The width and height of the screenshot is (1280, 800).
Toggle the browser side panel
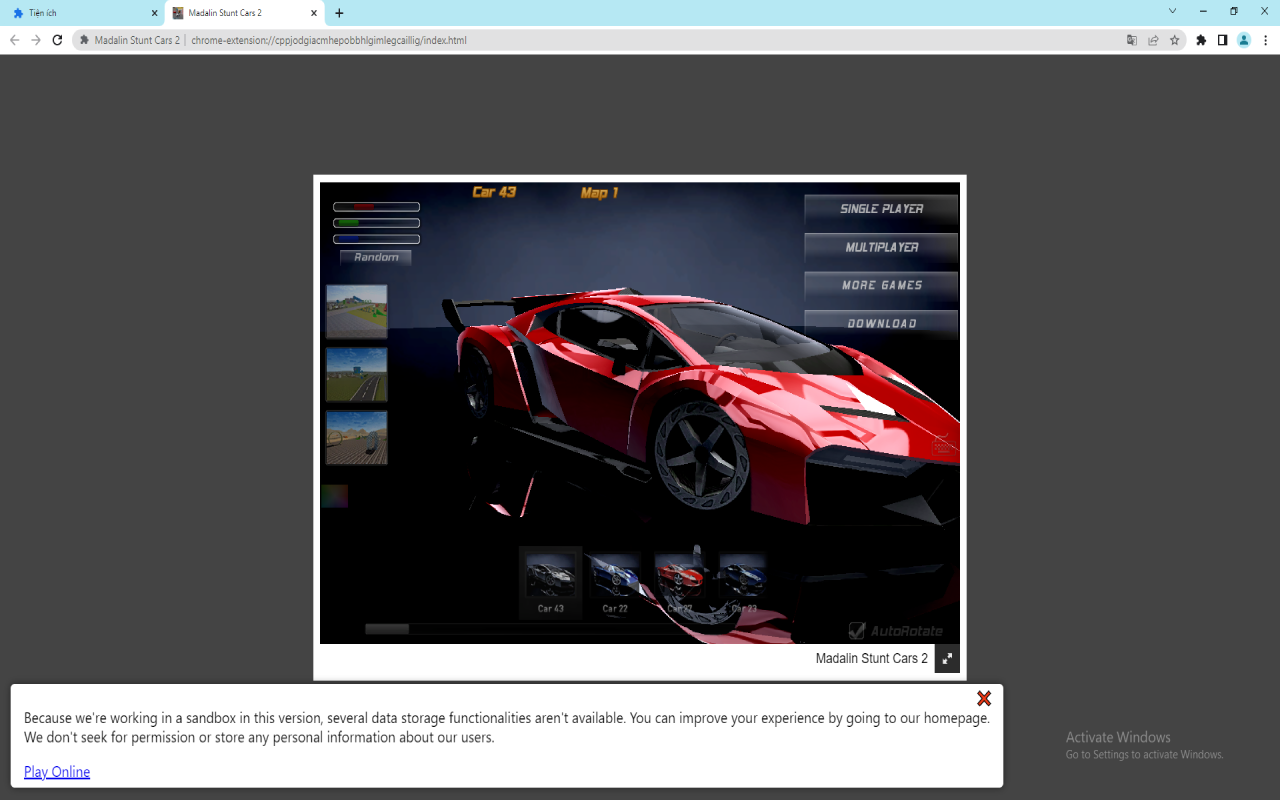(x=1222, y=40)
